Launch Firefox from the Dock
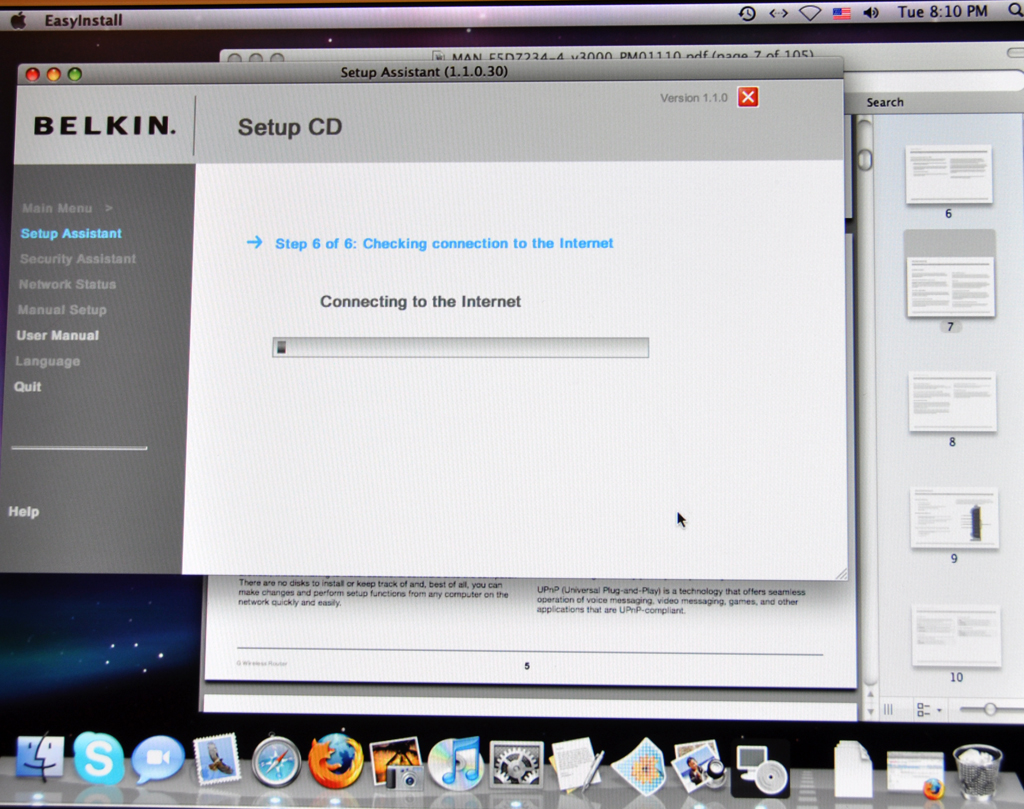Screen dimensions: 1024x809 (336, 761)
